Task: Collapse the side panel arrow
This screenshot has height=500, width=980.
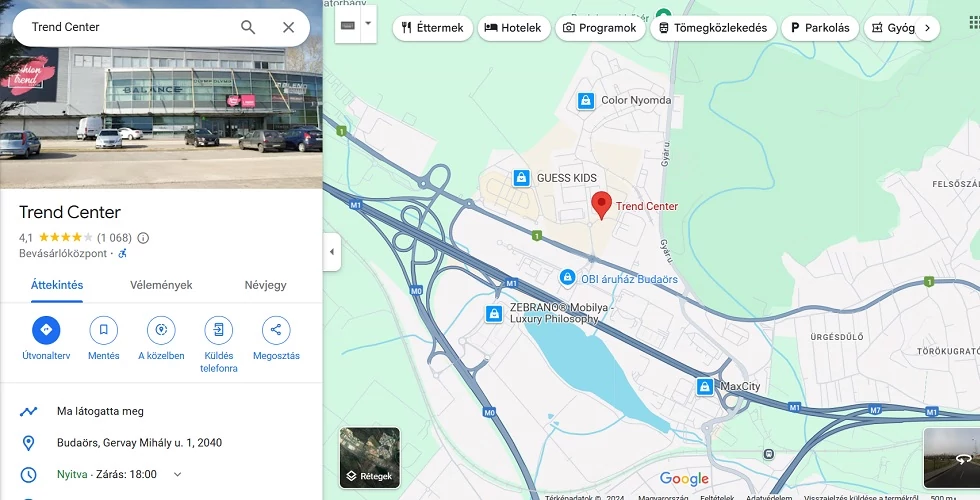Action: 332,252
